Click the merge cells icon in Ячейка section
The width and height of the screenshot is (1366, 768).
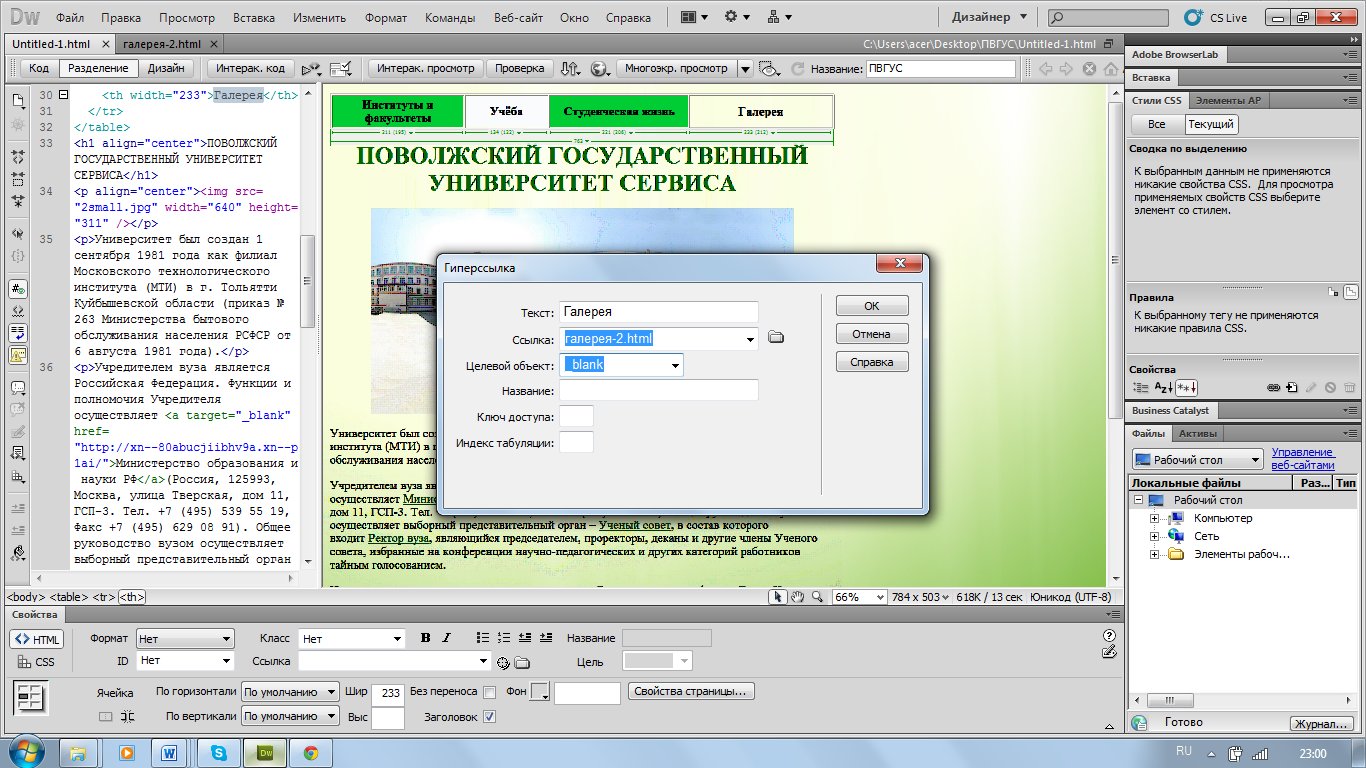click(x=106, y=716)
